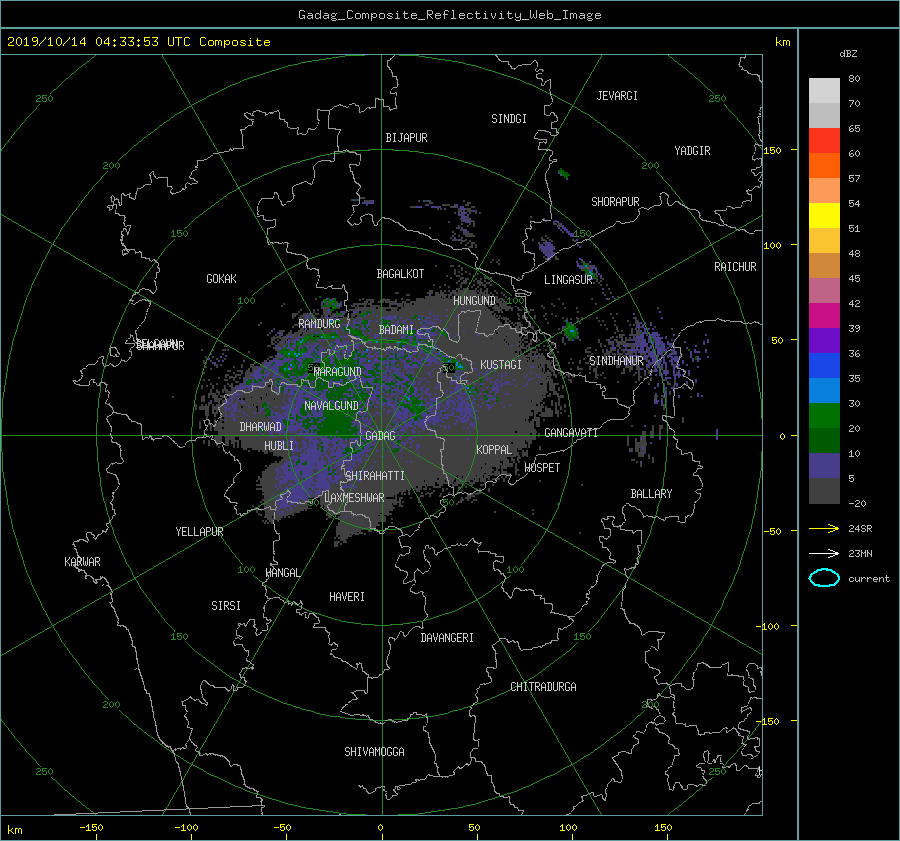
Task: Click the SHIVAMOGGA label on map
Action: [x=374, y=752]
